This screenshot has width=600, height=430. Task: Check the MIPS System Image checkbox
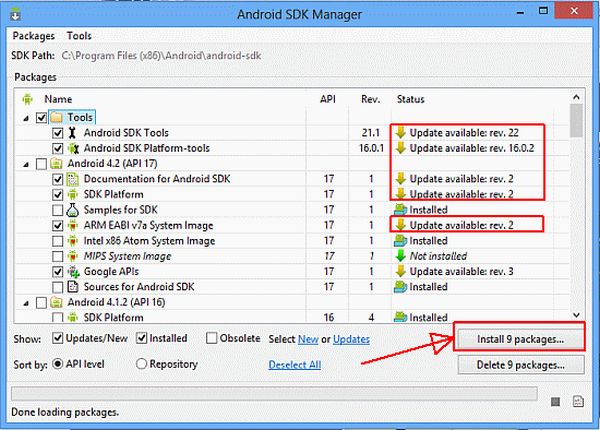coord(57,256)
